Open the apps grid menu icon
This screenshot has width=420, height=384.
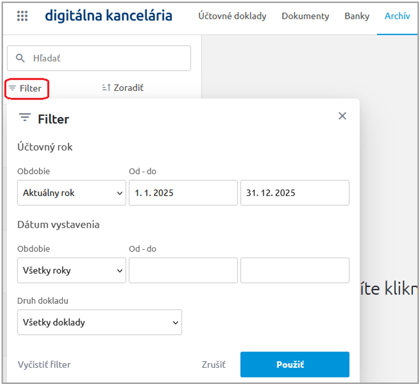(x=22, y=16)
